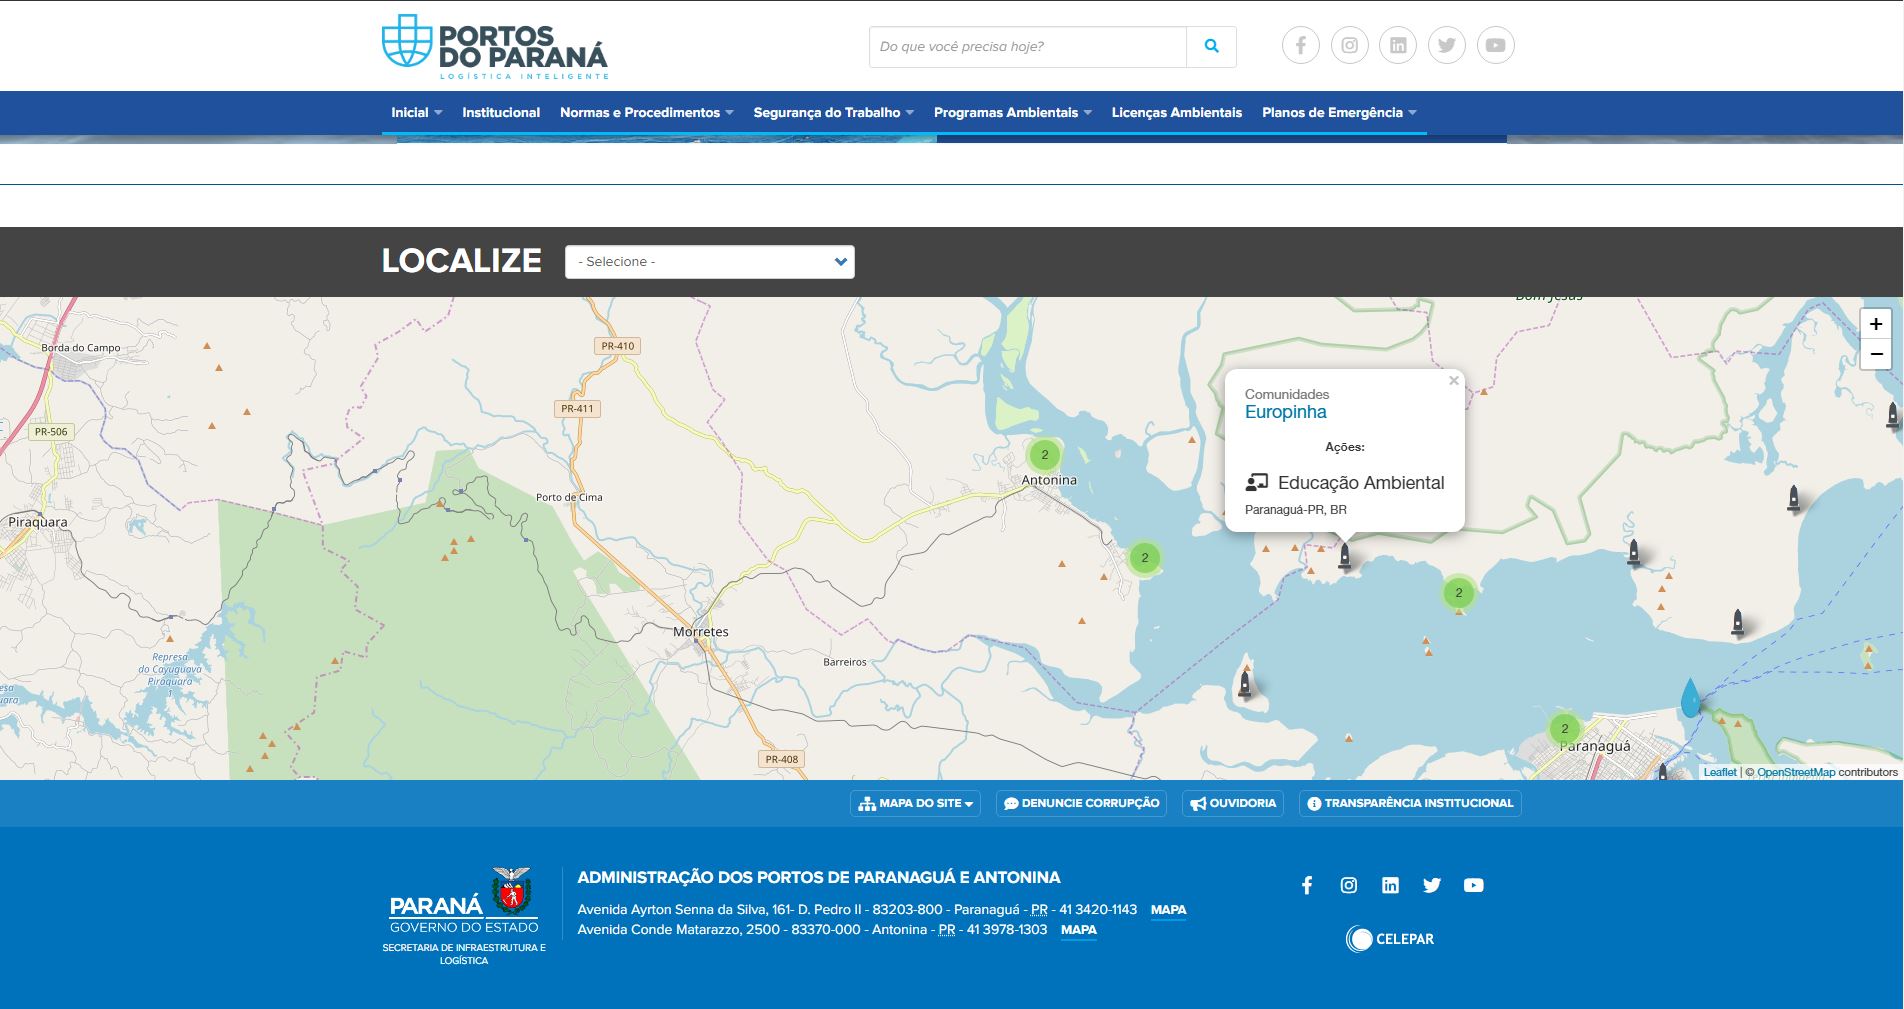
Task: Click Educação Ambiental text in popup
Action: (1361, 483)
